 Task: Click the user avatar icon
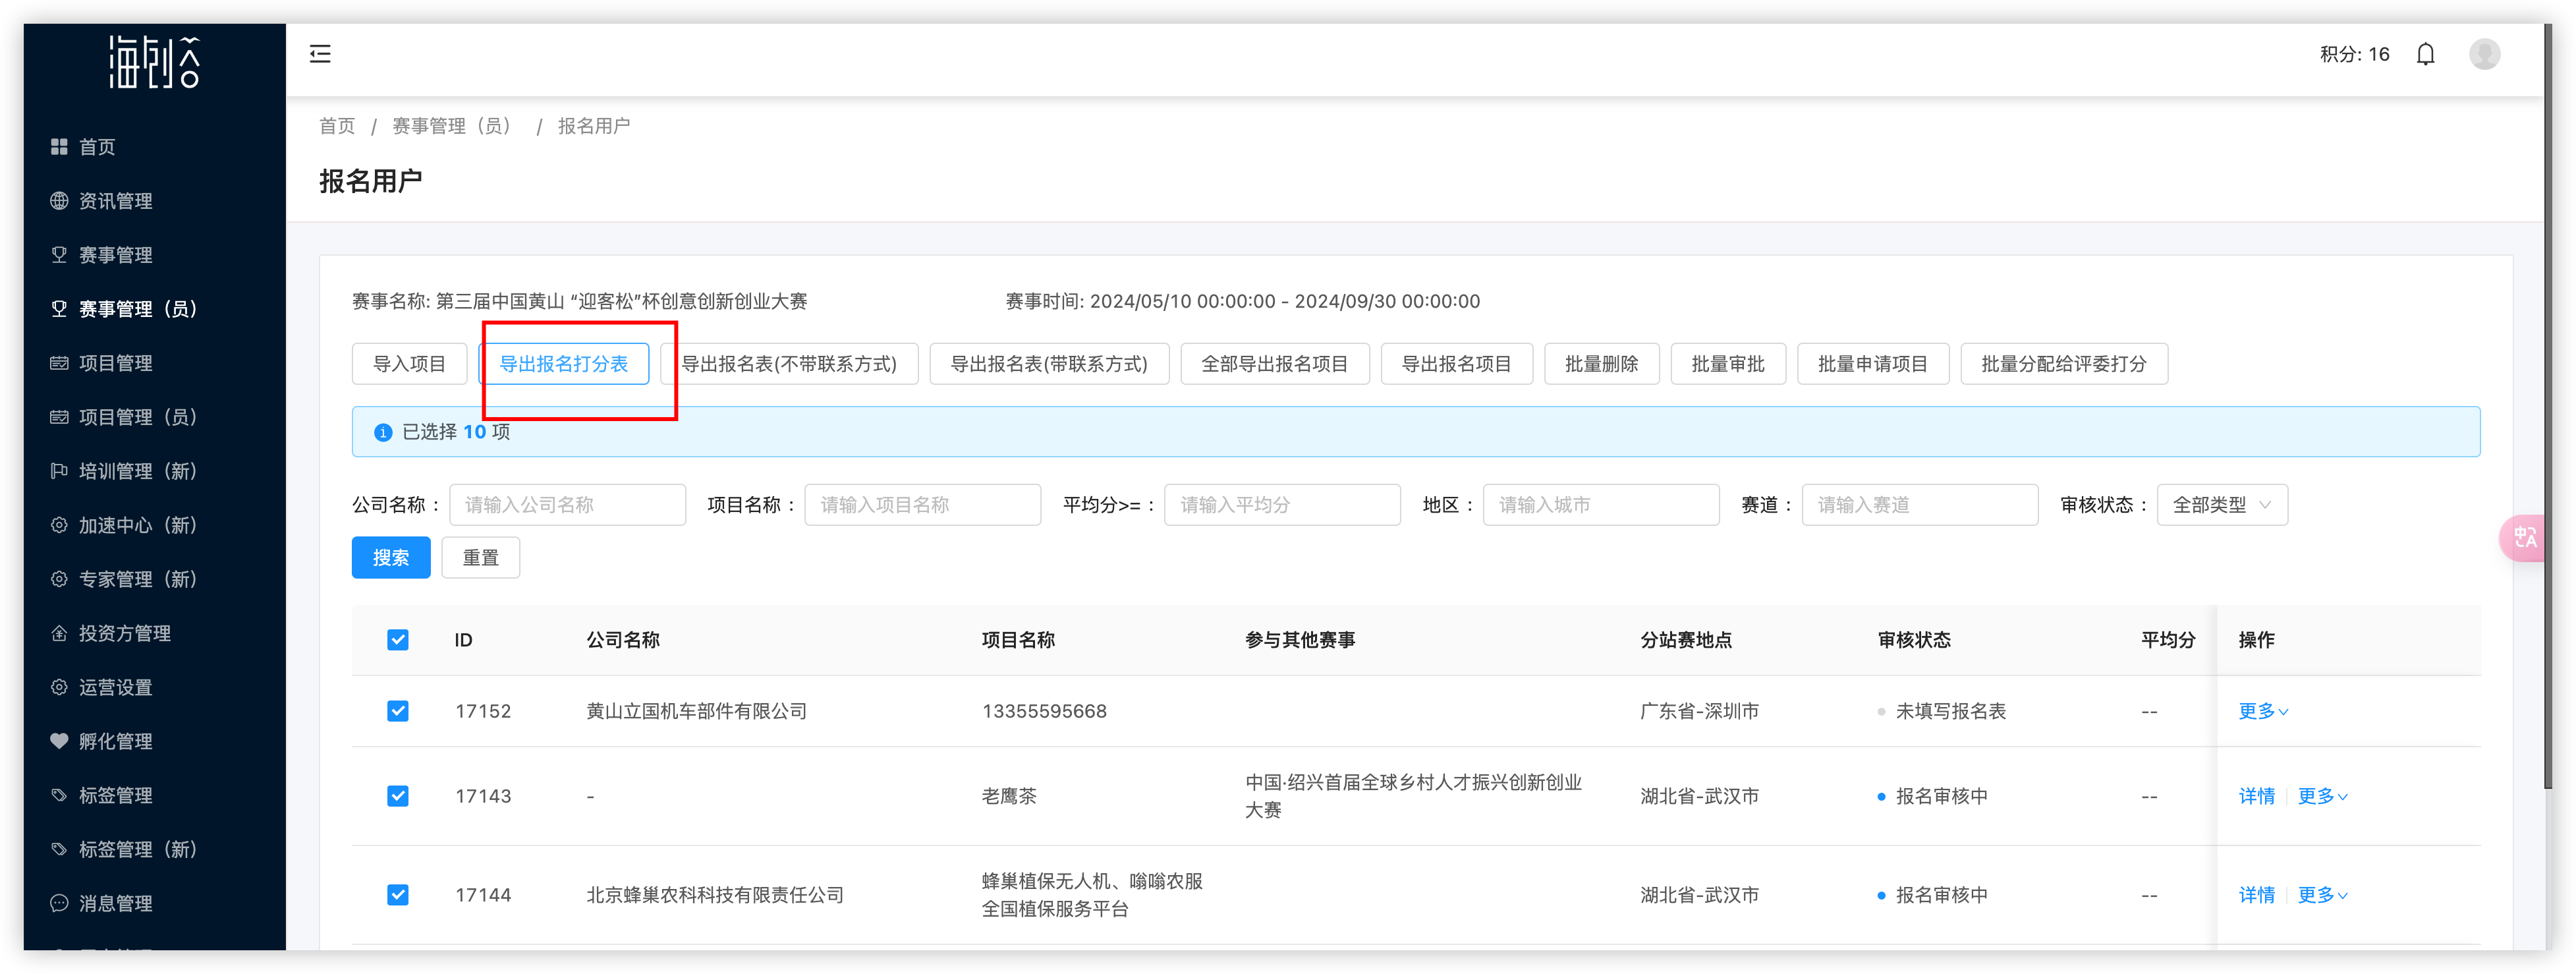tap(2484, 54)
